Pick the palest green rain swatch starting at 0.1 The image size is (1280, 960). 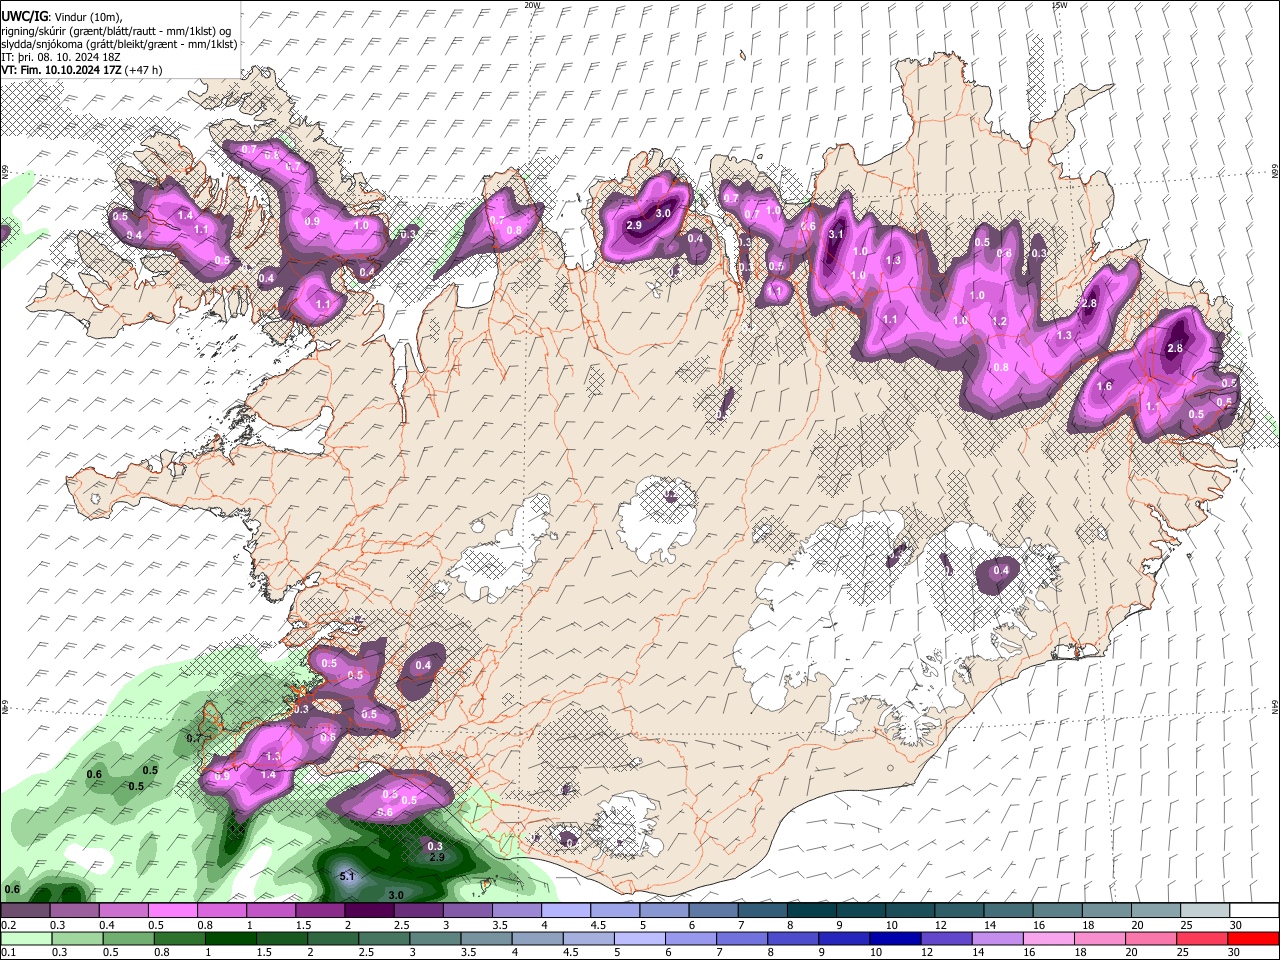[x=25, y=938]
